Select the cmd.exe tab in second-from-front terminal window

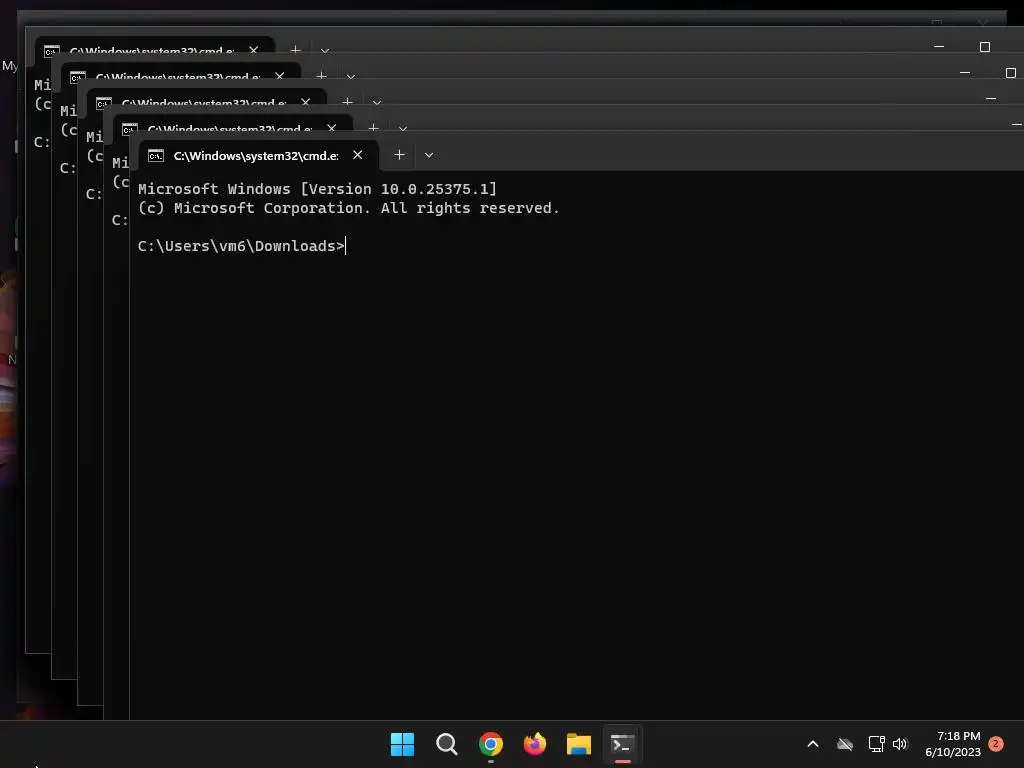[x=229, y=128]
